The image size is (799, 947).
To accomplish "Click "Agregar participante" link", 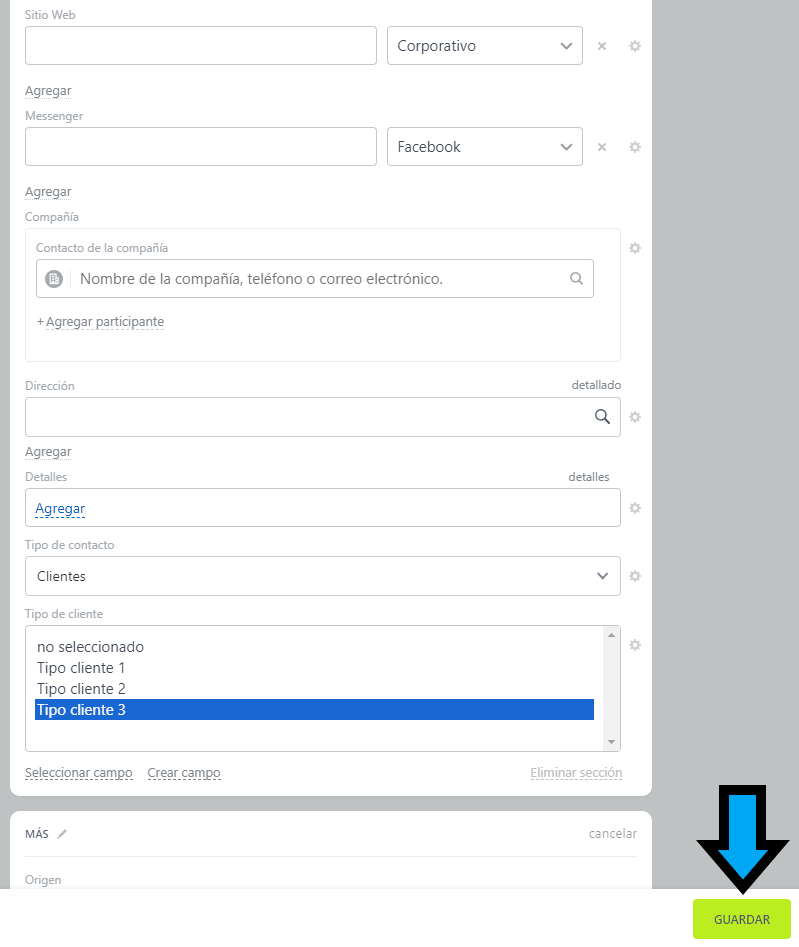I will tap(104, 322).
